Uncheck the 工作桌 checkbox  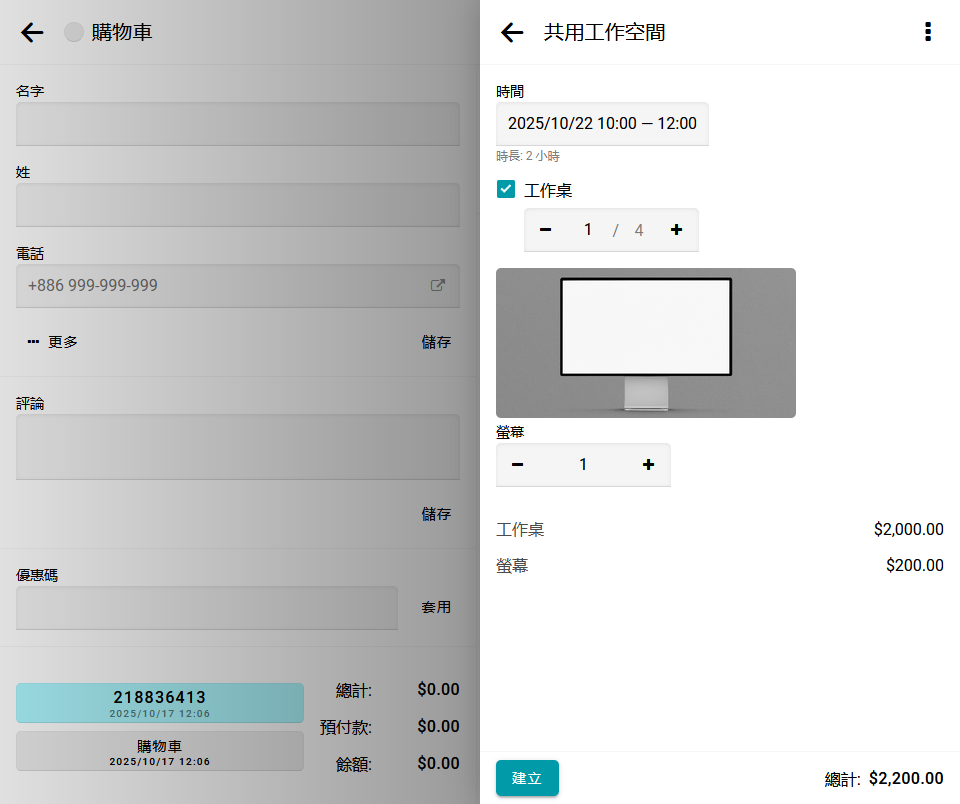[x=506, y=189]
